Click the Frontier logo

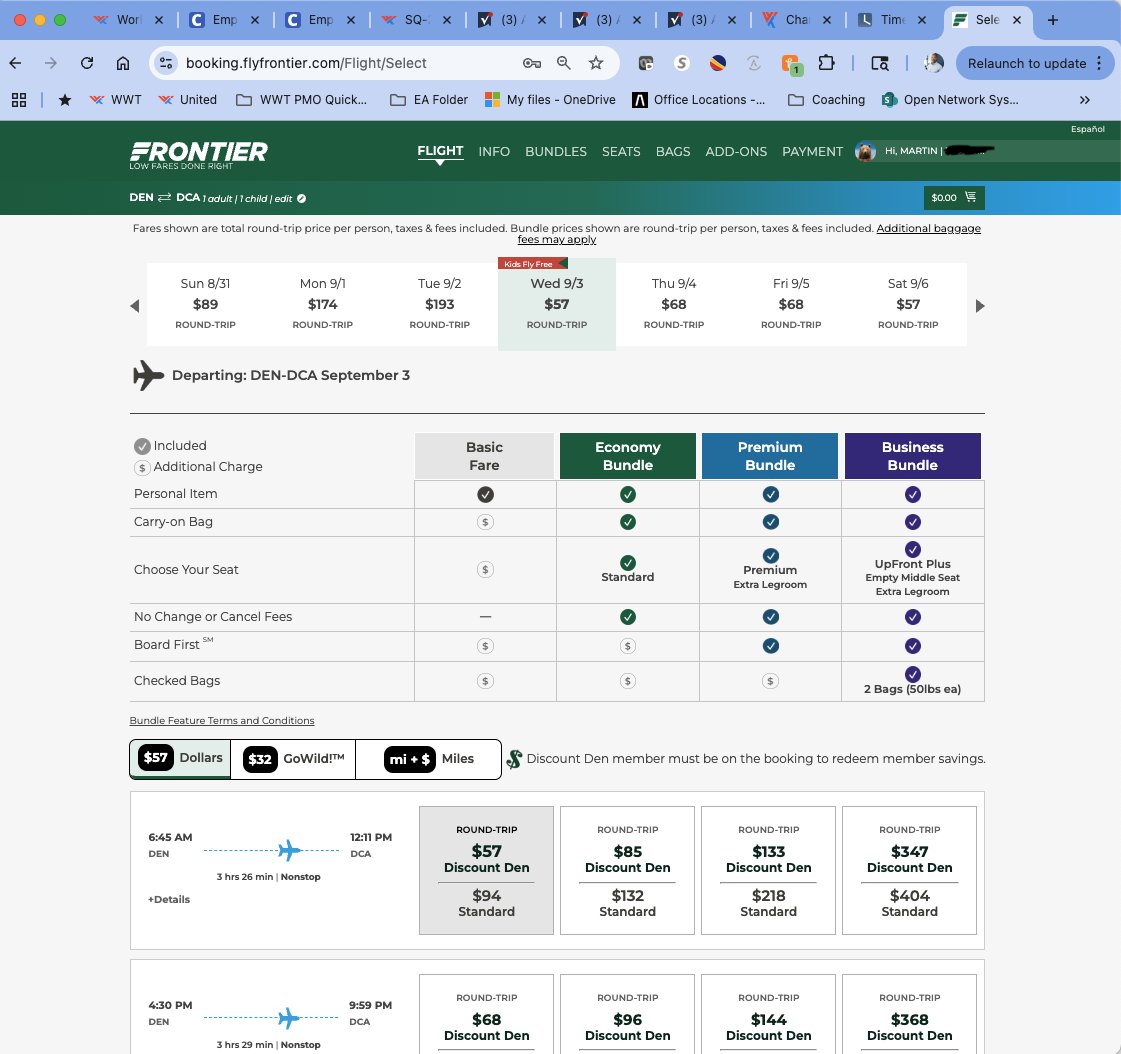198,154
